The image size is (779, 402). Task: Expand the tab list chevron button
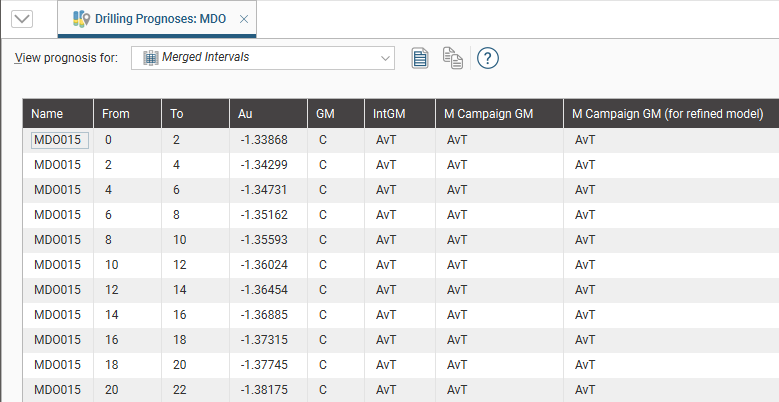[21, 19]
